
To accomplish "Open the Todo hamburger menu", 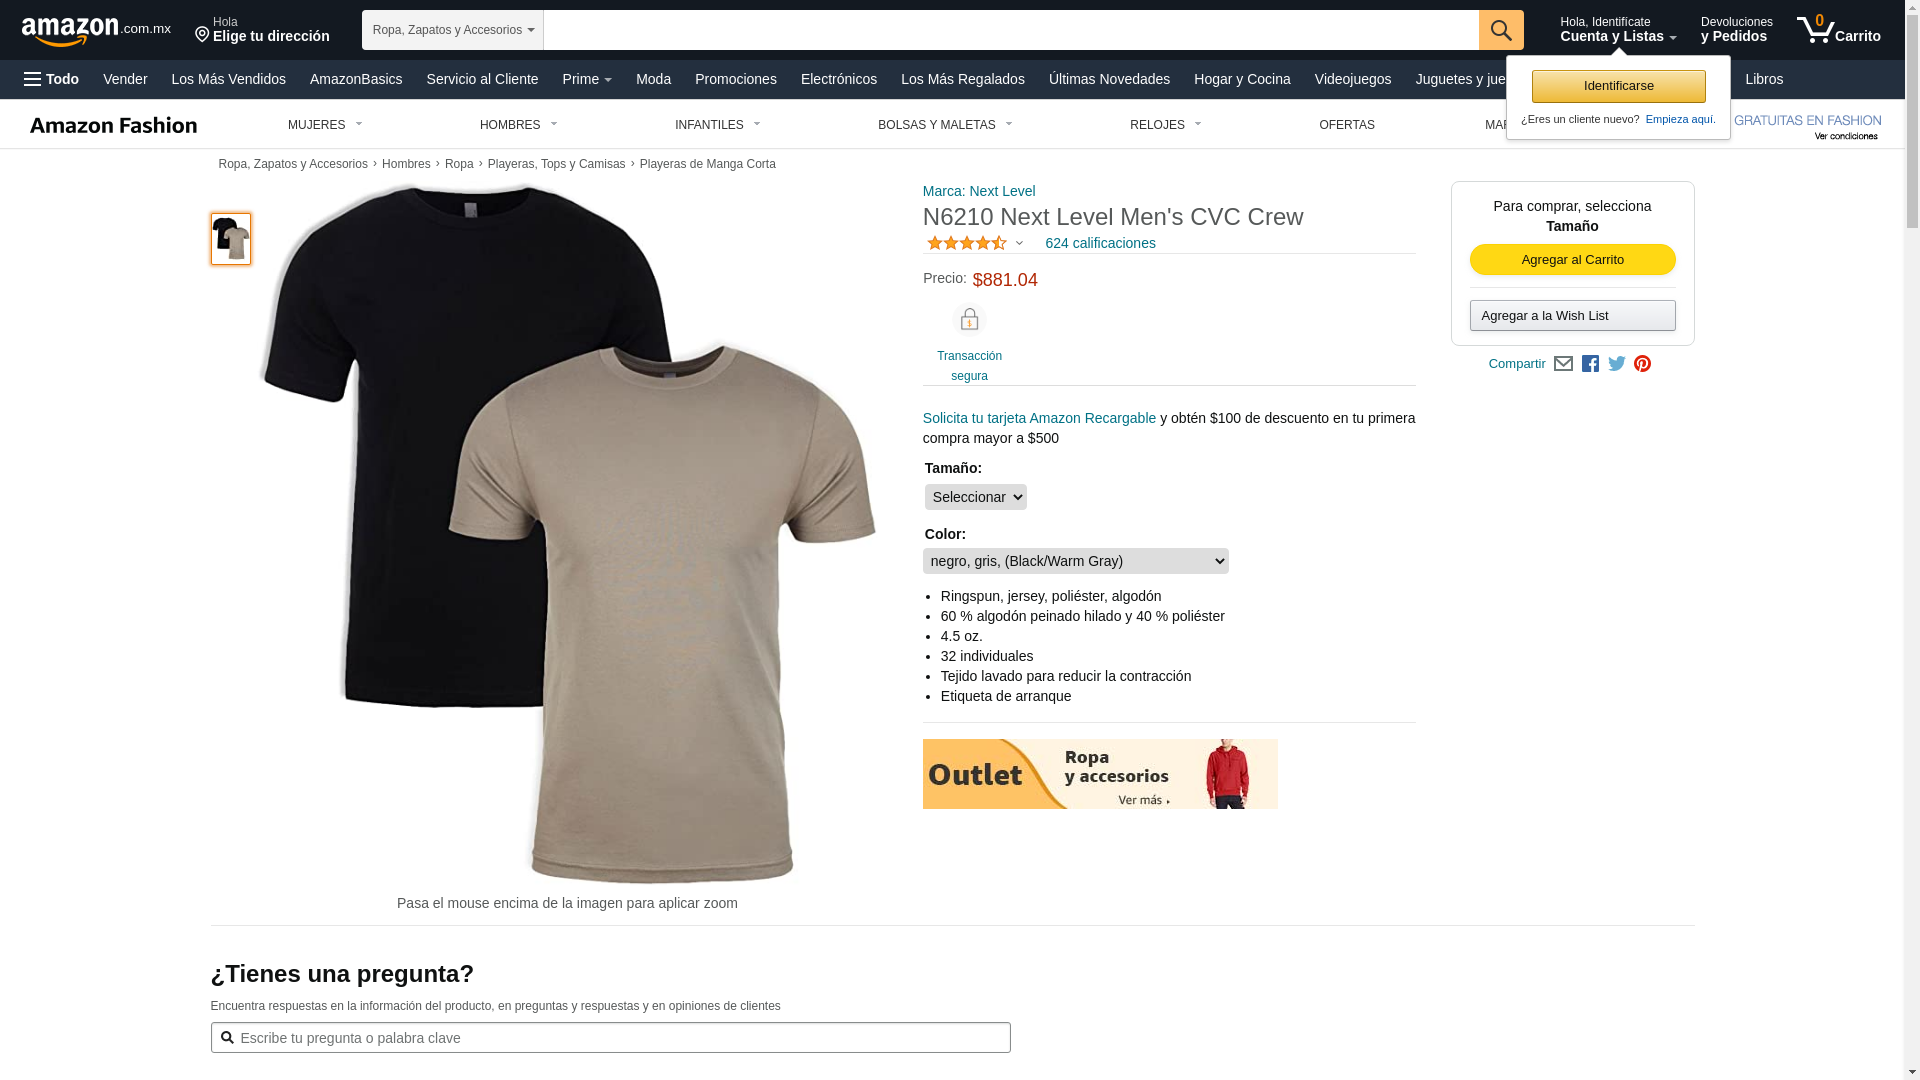I will pos(51,79).
